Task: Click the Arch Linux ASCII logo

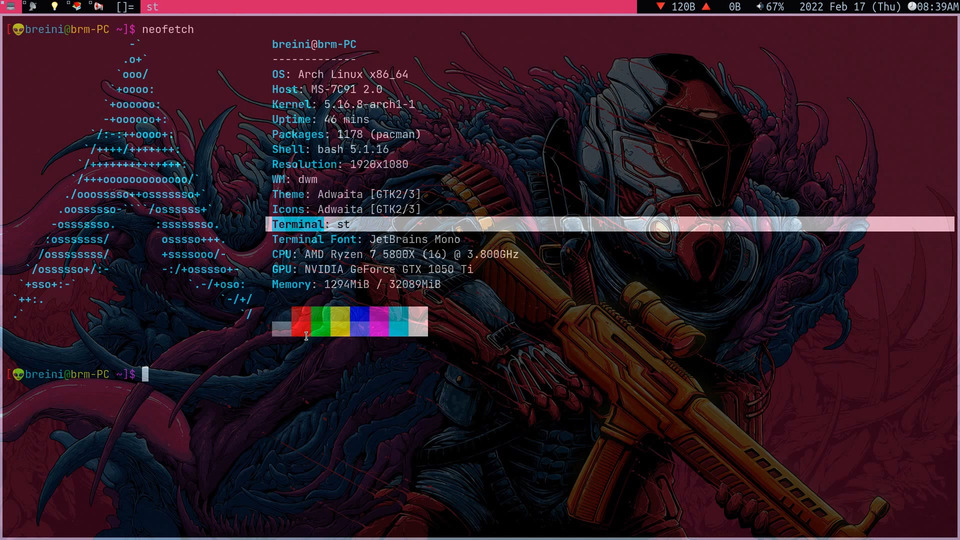Action: click(133, 180)
